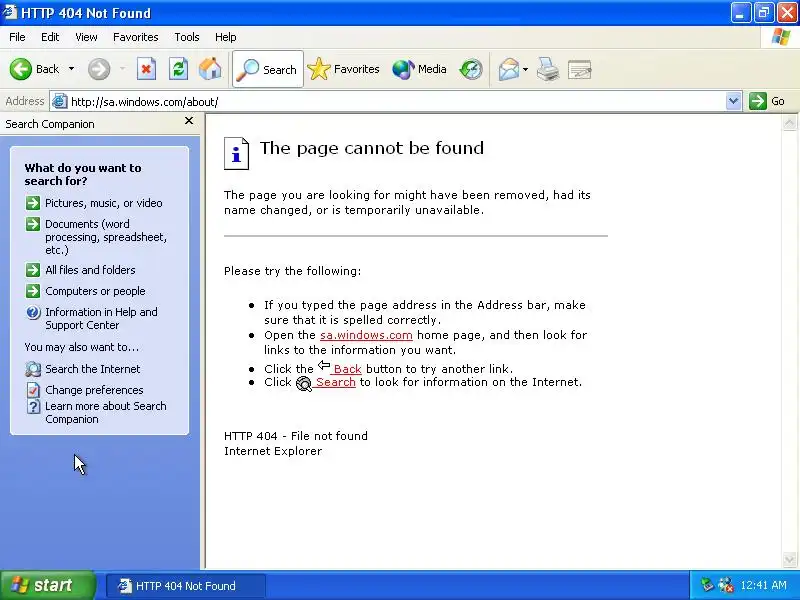The width and height of the screenshot is (800, 600).
Task: Click the Windows flag logo in menu bar
Action: [x=781, y=37]
